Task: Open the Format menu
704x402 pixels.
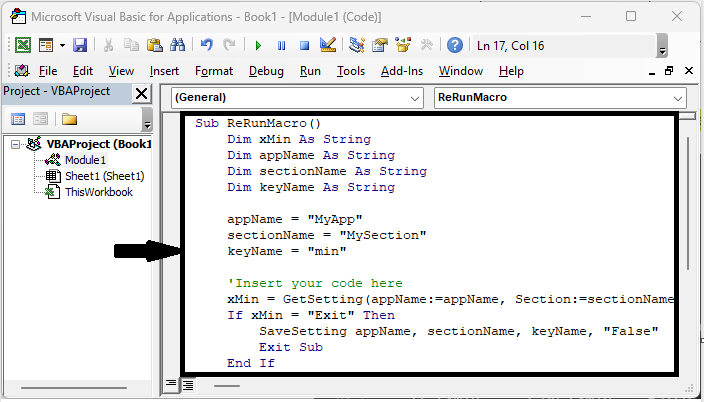Action: 214,71
